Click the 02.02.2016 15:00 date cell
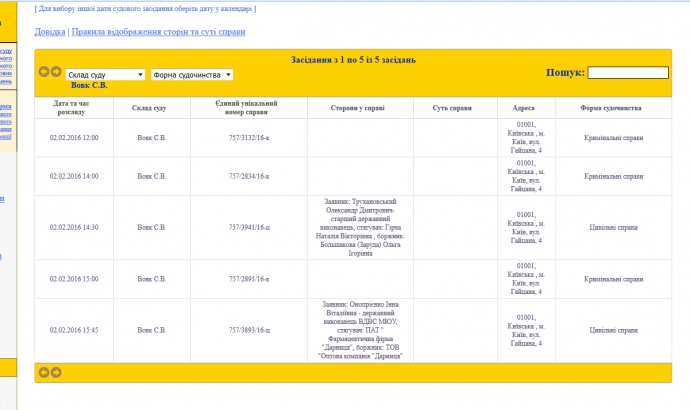690x410 pixels. (x=74, y=278)
